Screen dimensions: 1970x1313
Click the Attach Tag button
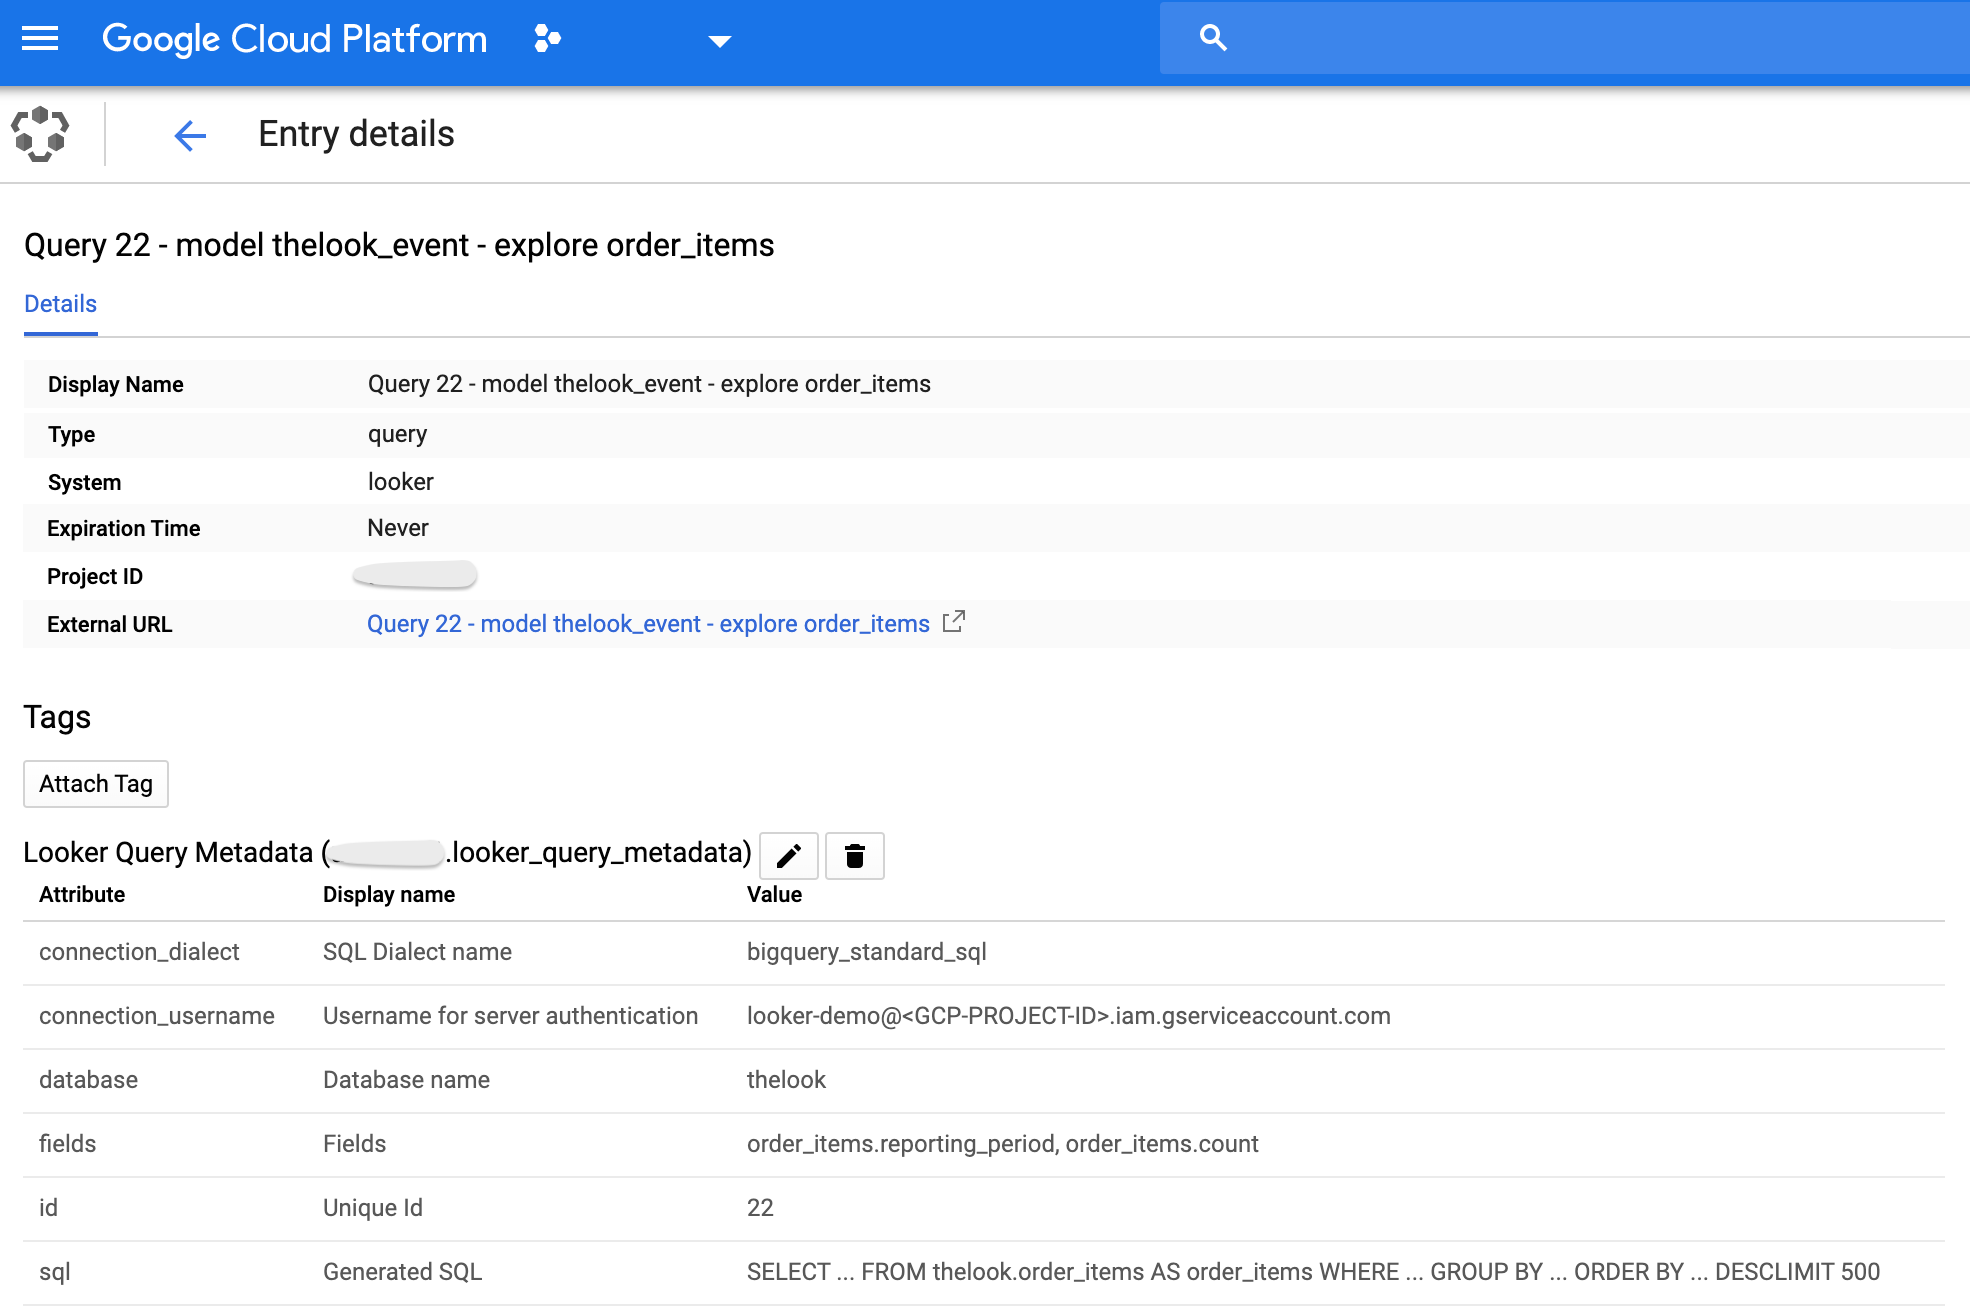coord(96,784)
